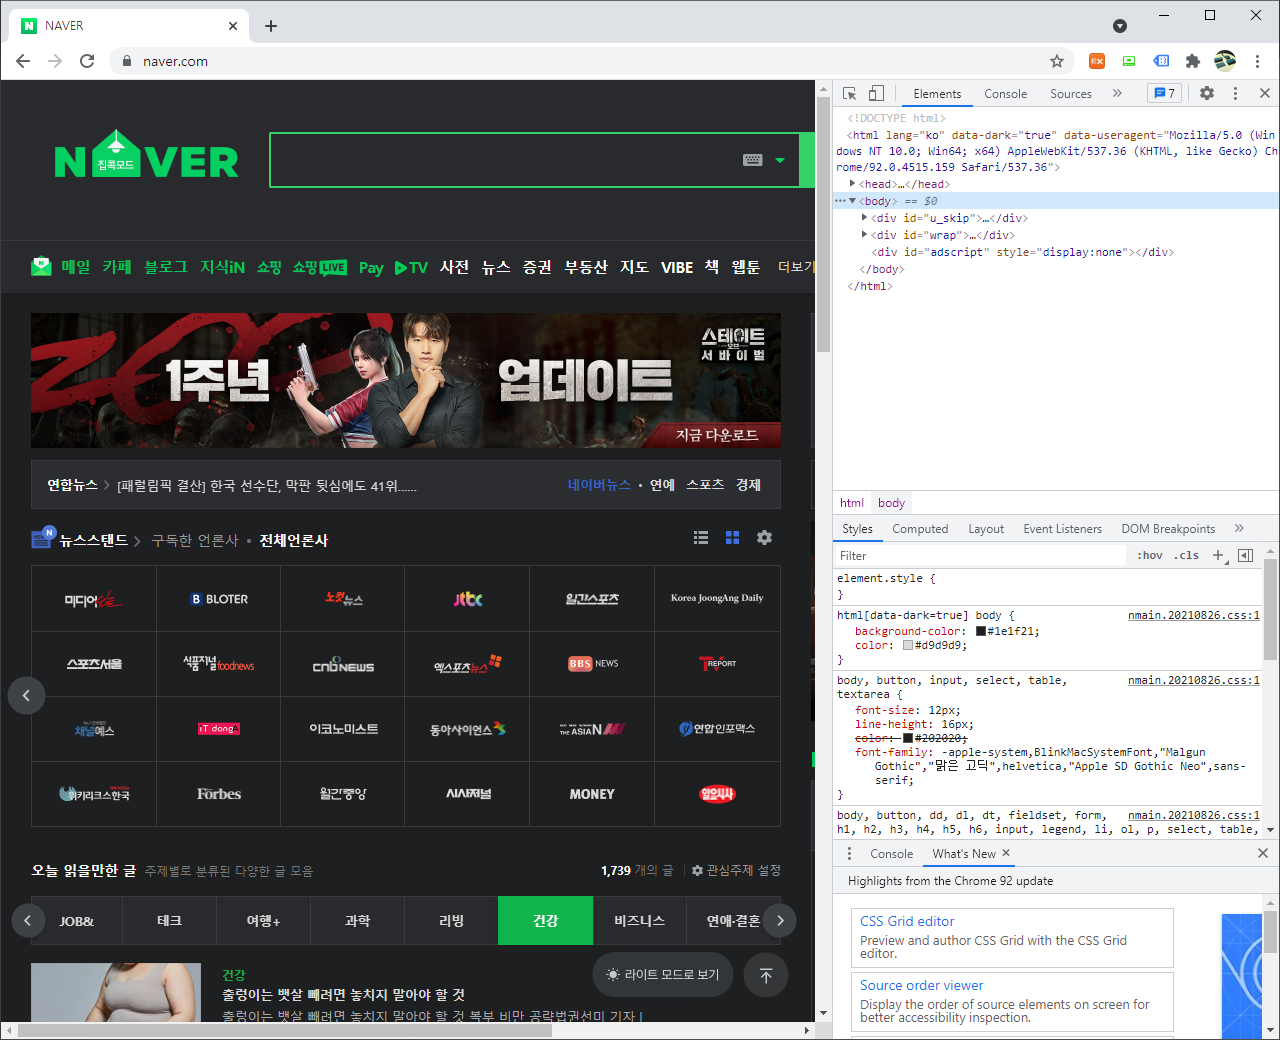Image resolution: width=1280 pixels, height=1040 pixels.
Task: Show more DevTools tabs chevron
Action: pos(1117,93)
